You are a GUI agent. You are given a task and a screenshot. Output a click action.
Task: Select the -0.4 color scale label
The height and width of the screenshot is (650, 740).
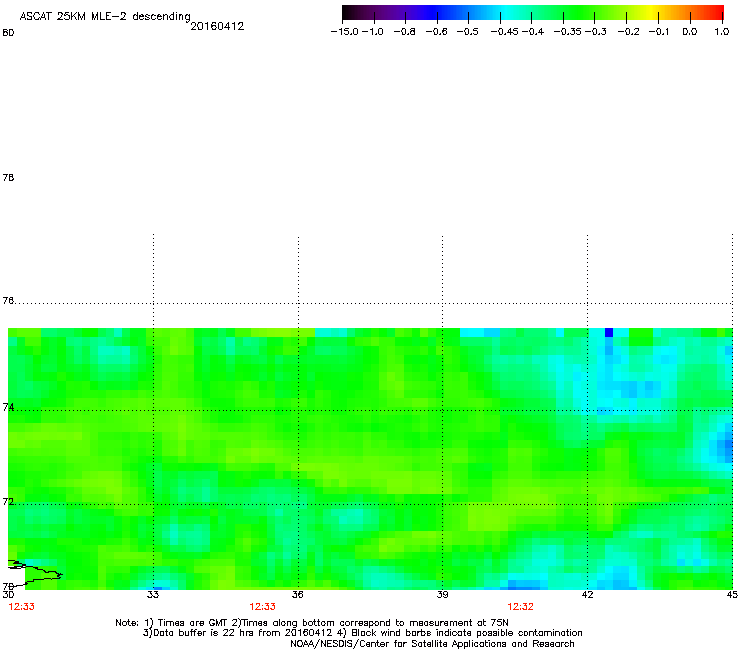tap(533, 32)
